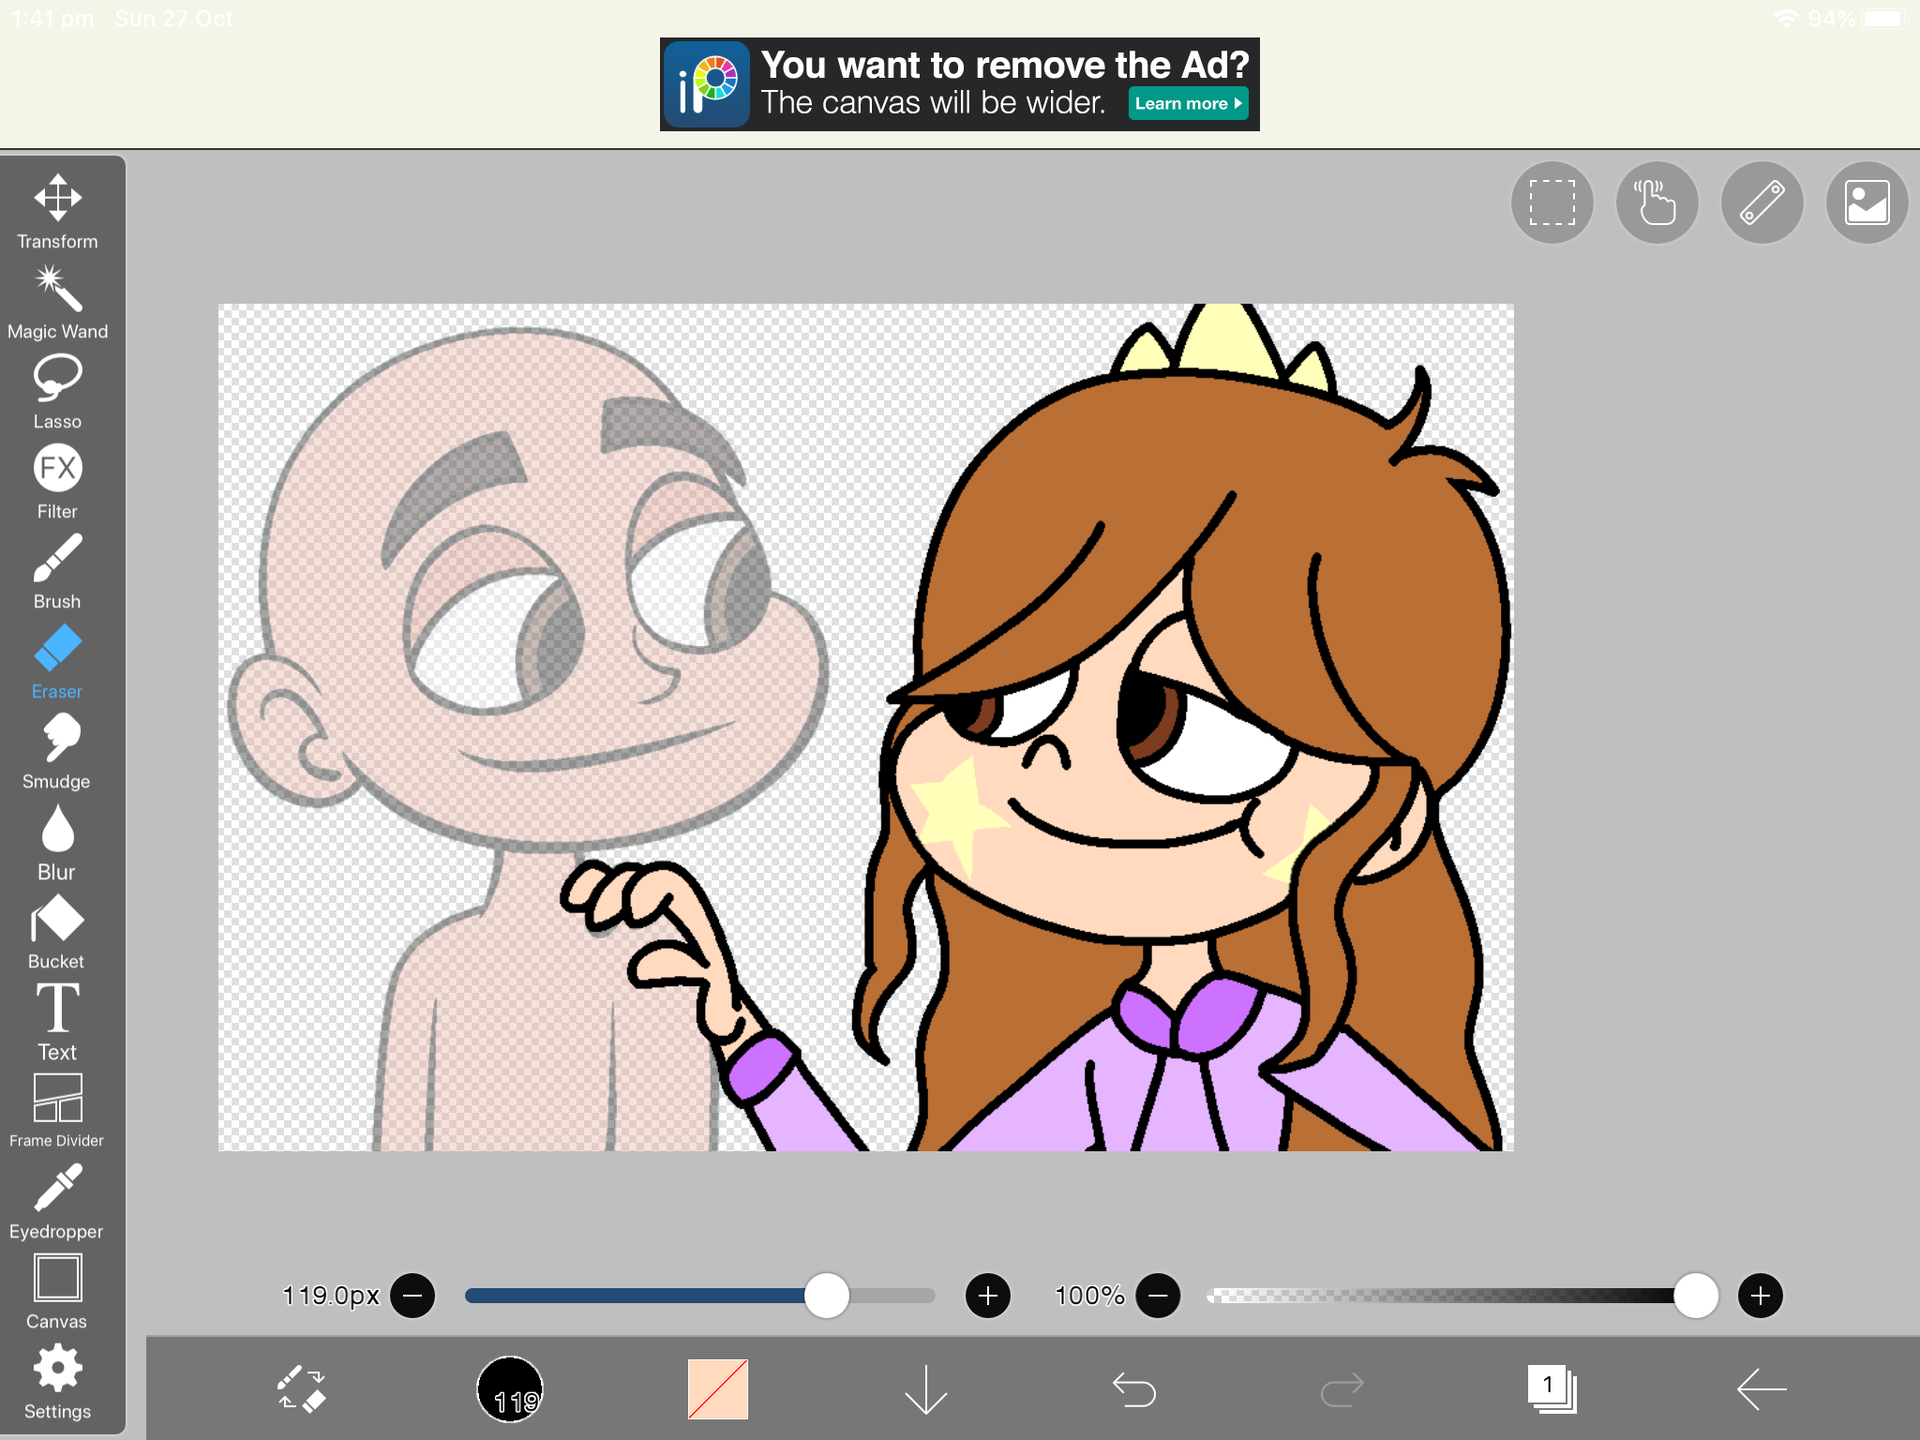Decrease opacity with minus button
This screenshot has width=1920, height=1440.
tap(1158, 1296)
